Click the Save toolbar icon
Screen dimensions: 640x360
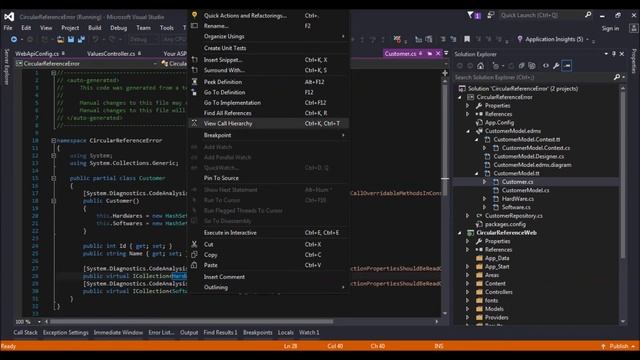tap(71, 39)
